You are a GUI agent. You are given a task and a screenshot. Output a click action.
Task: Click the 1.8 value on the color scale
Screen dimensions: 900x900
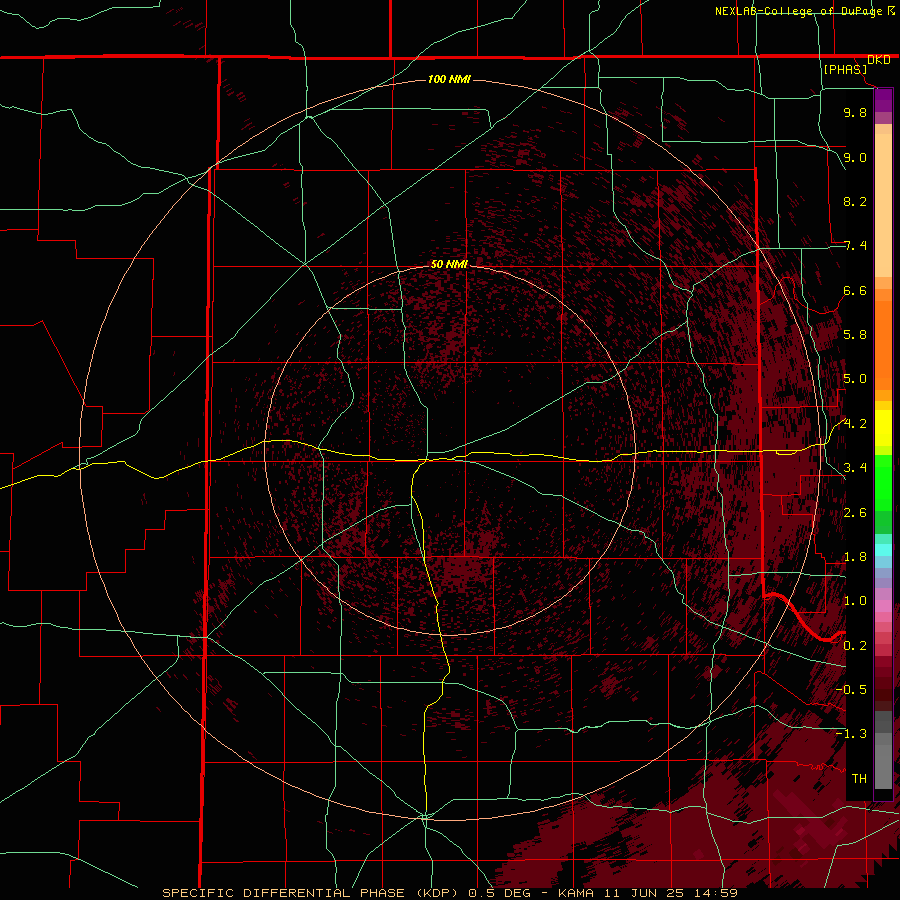pos(855,557)
